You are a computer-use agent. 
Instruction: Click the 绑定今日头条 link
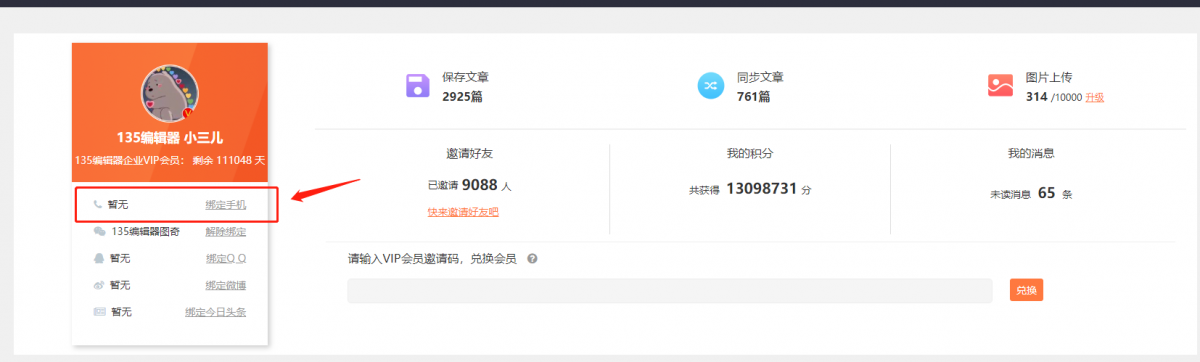[x=216, y=312]
